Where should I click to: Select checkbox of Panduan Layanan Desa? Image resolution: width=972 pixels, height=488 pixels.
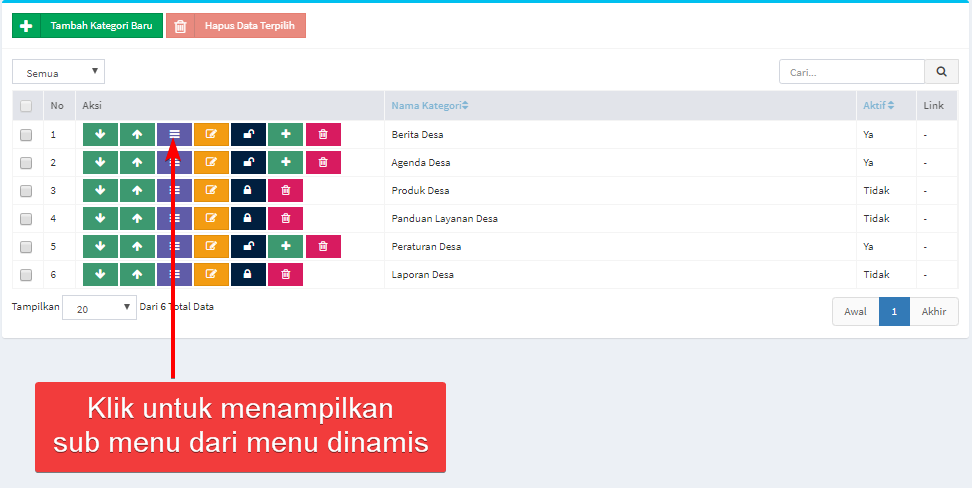(26, 219)
